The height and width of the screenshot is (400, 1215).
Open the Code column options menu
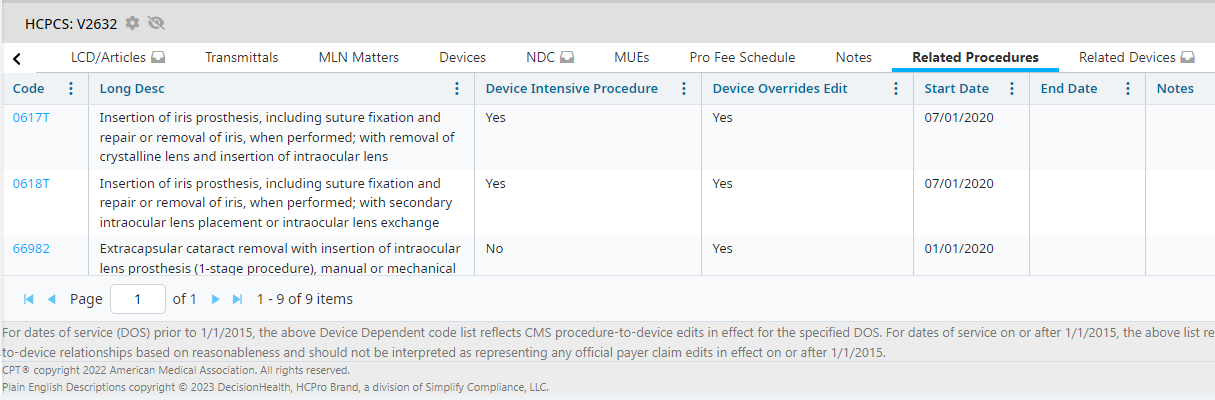coord(71,88)
